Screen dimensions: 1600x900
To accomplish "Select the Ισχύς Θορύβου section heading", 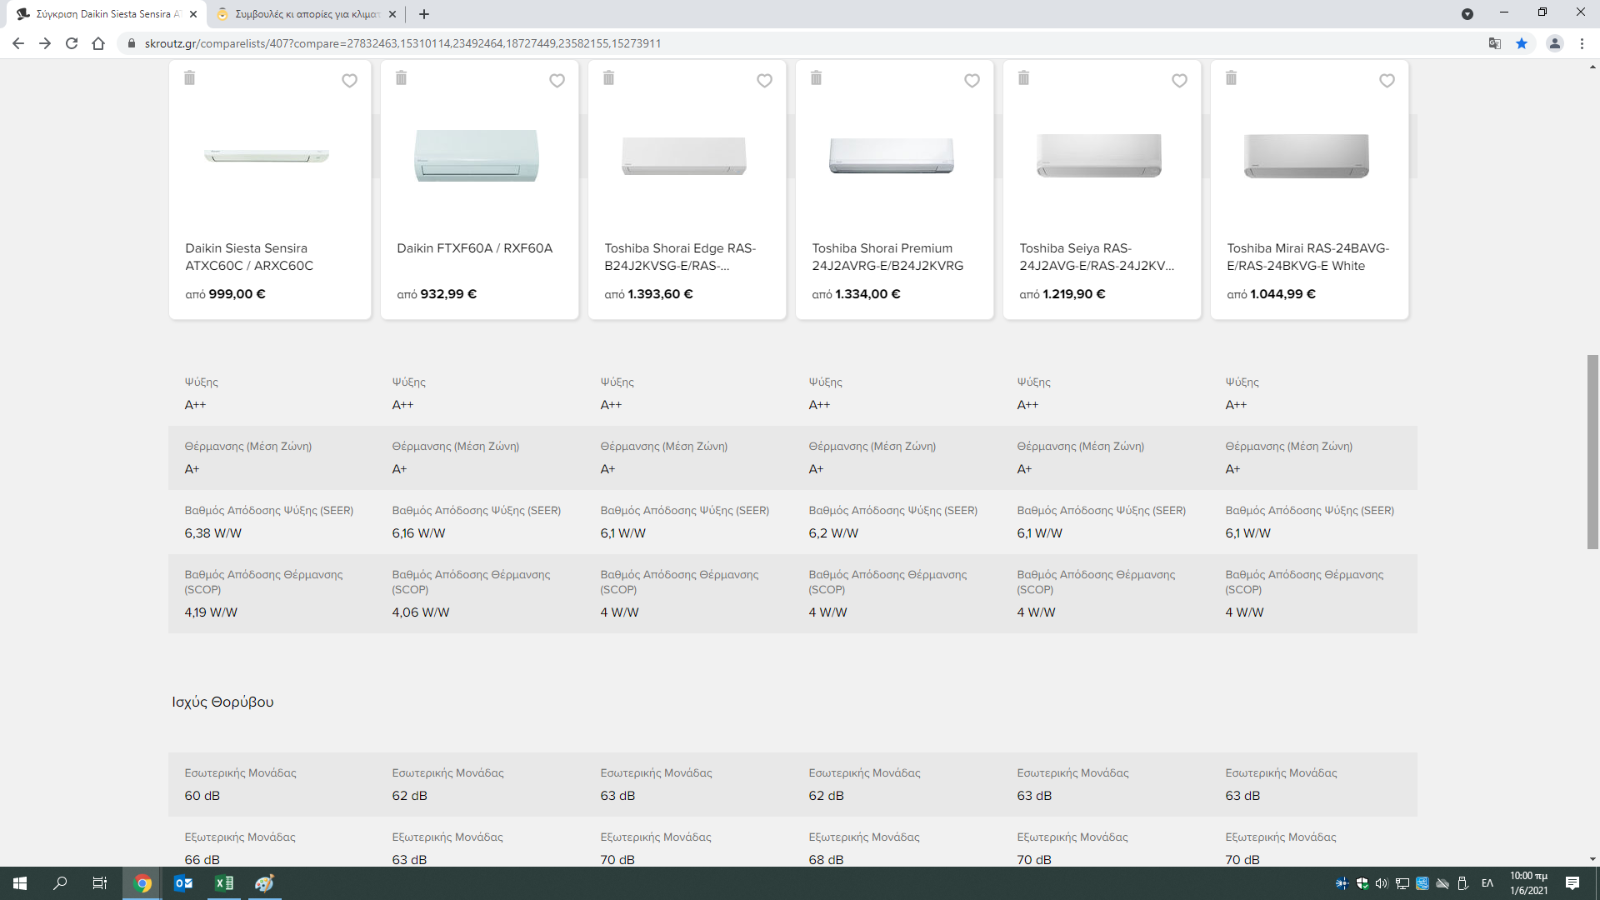I will coord(223,702).
